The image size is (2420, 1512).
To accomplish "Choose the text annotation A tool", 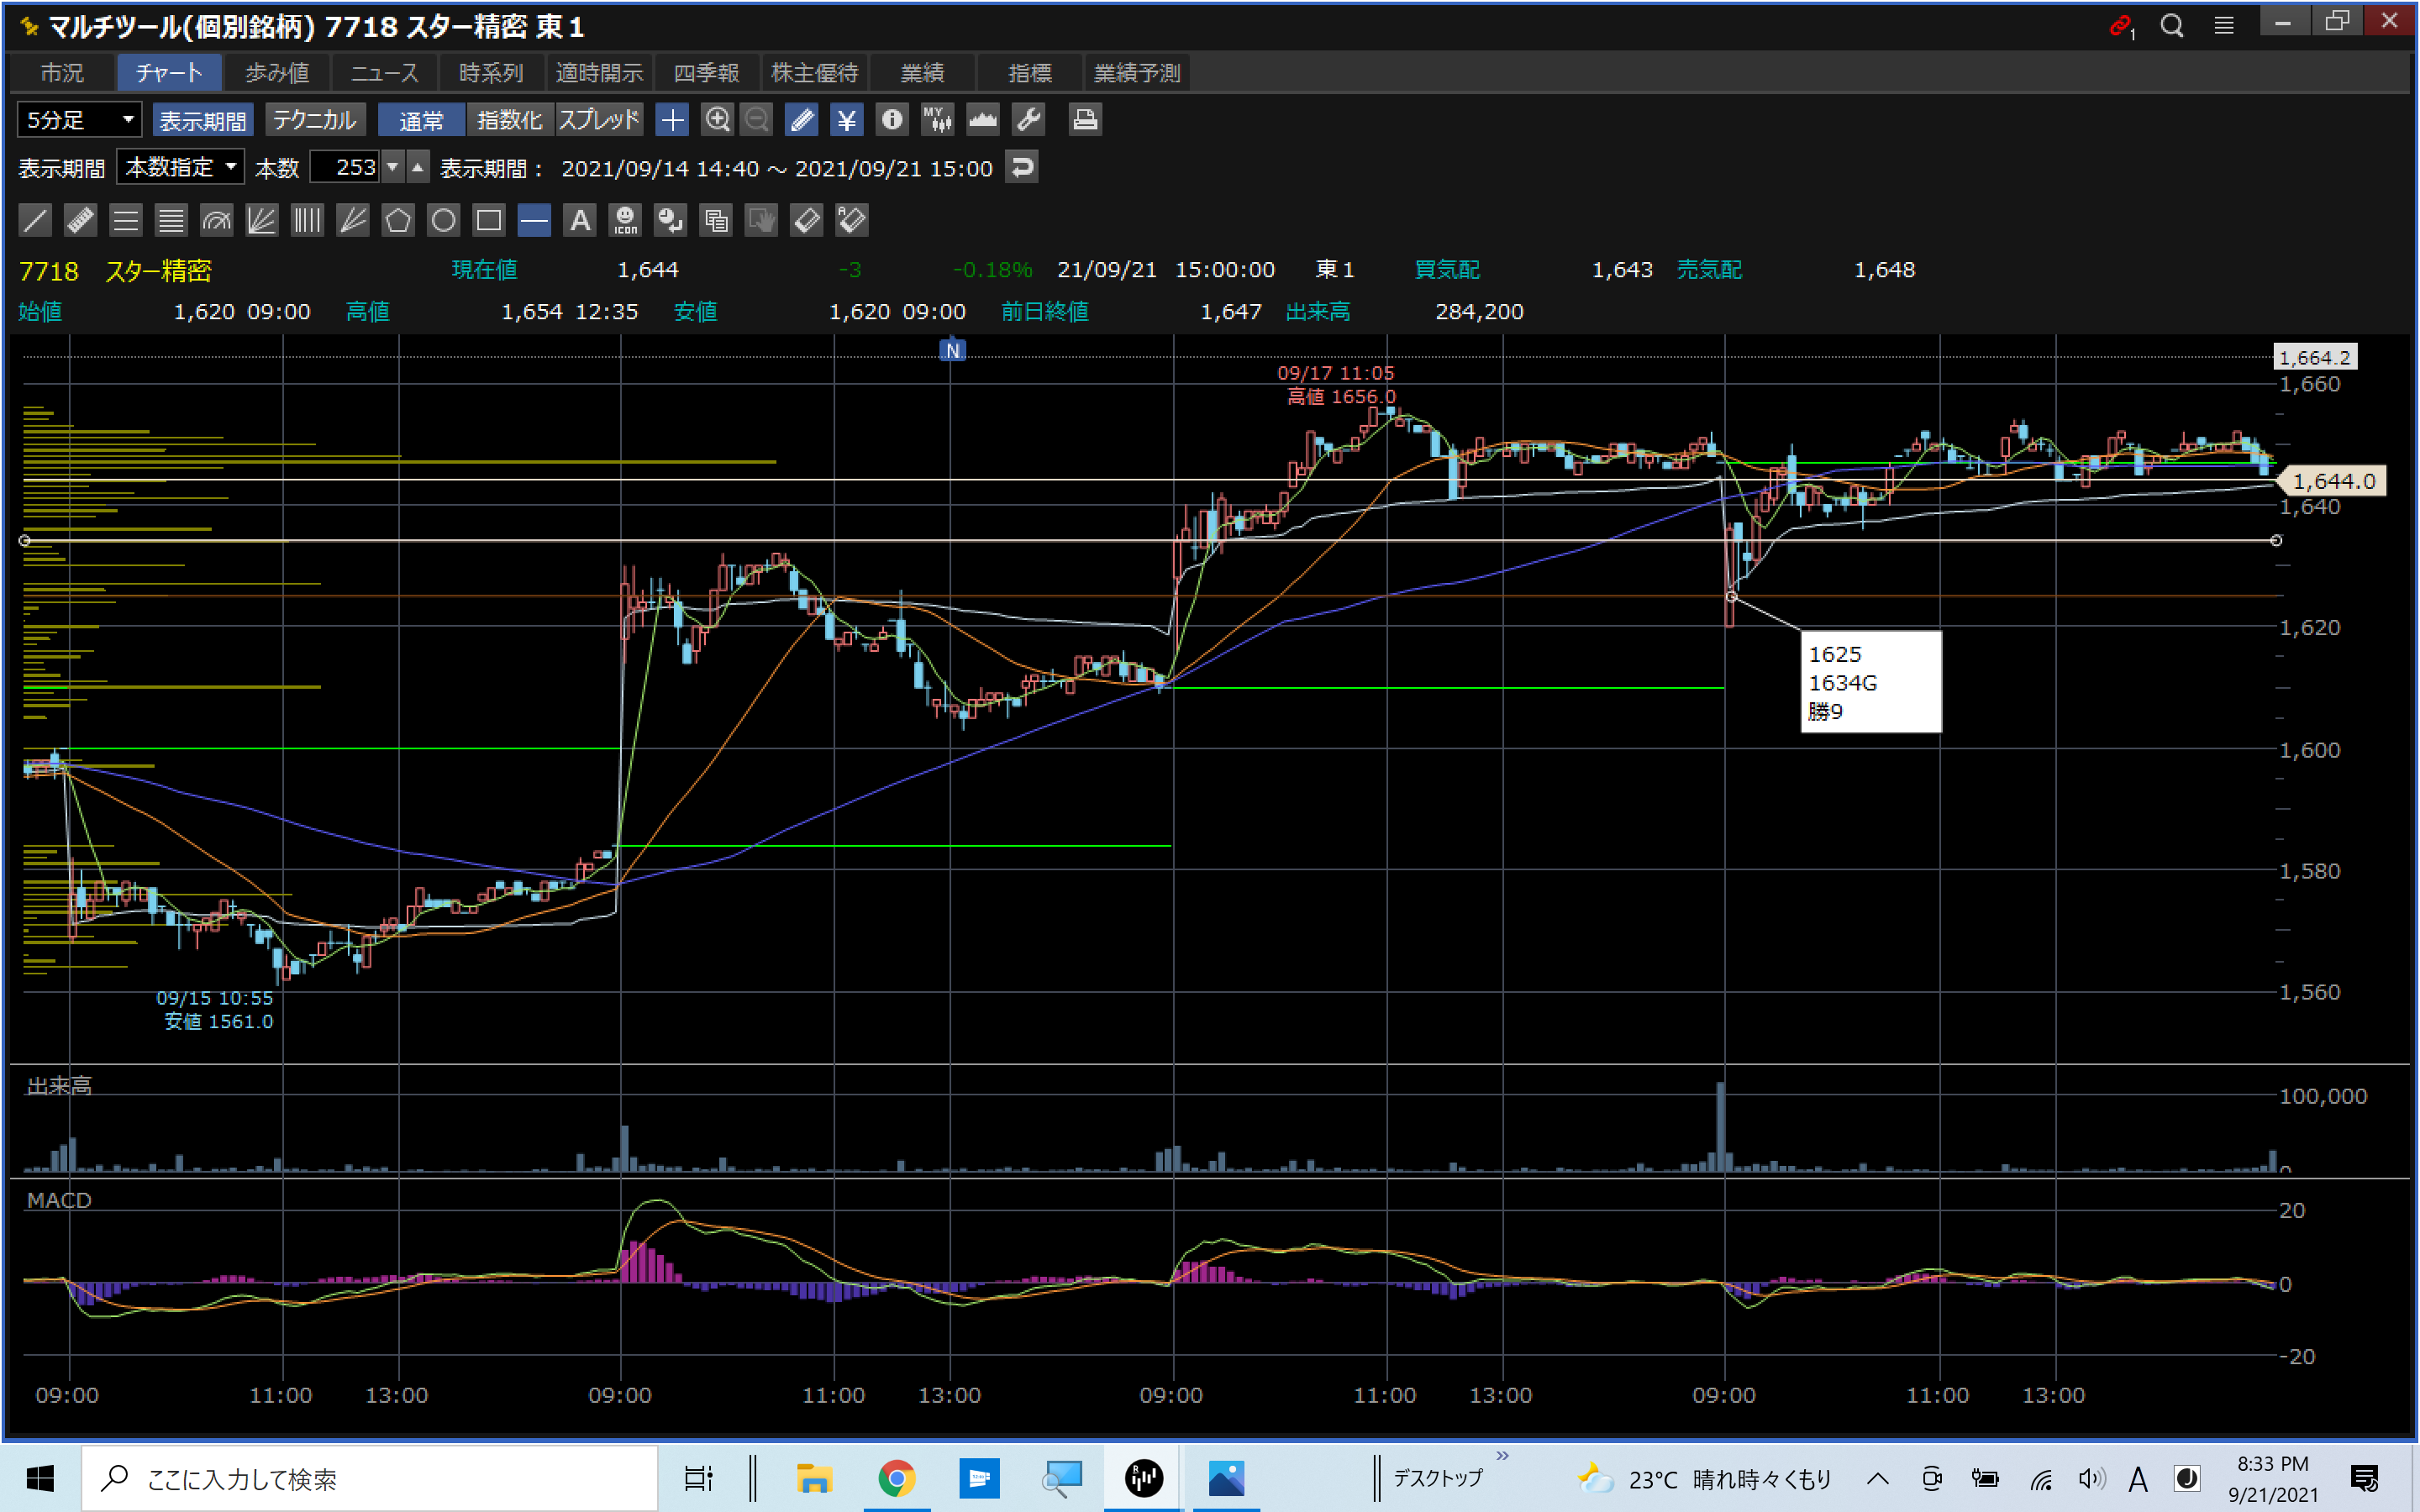I will (x=580, y=220).
